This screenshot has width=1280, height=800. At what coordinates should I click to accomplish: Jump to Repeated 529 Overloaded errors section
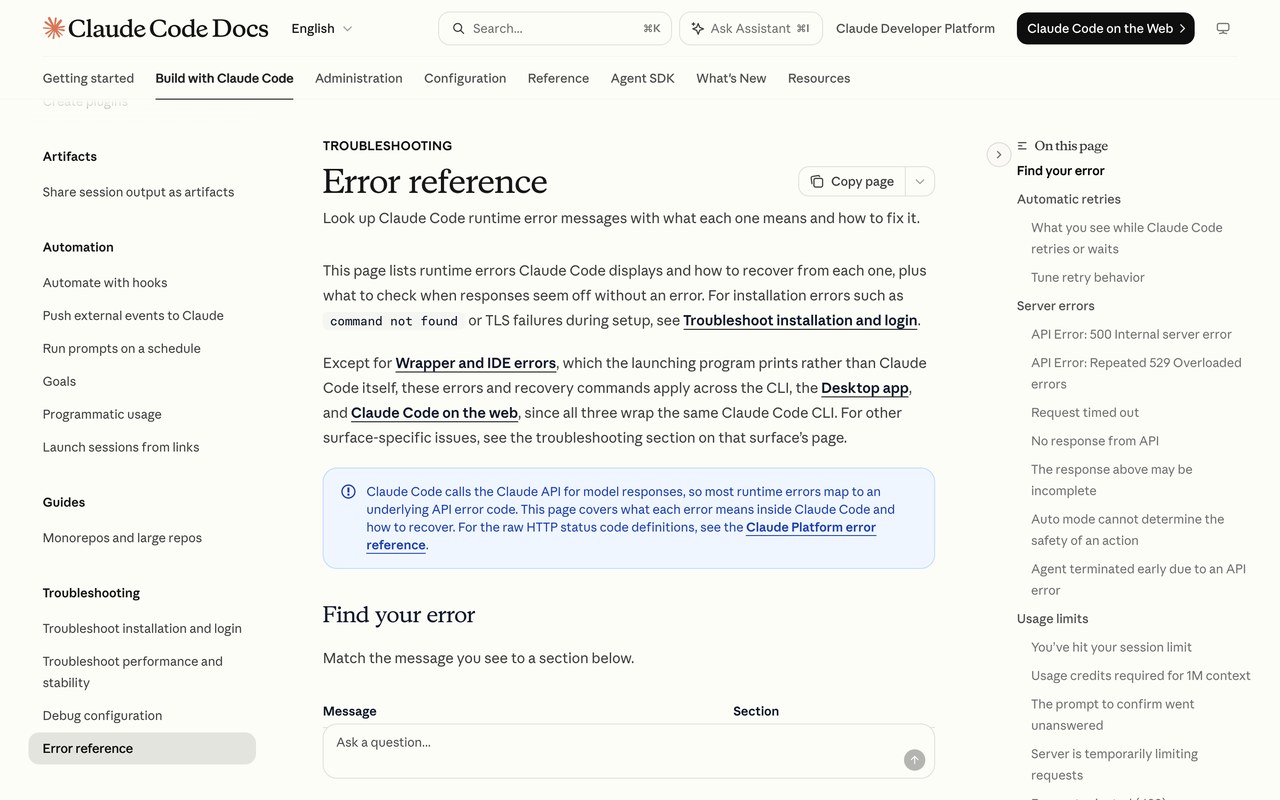pyautogui.click(x=1136, y=373)
